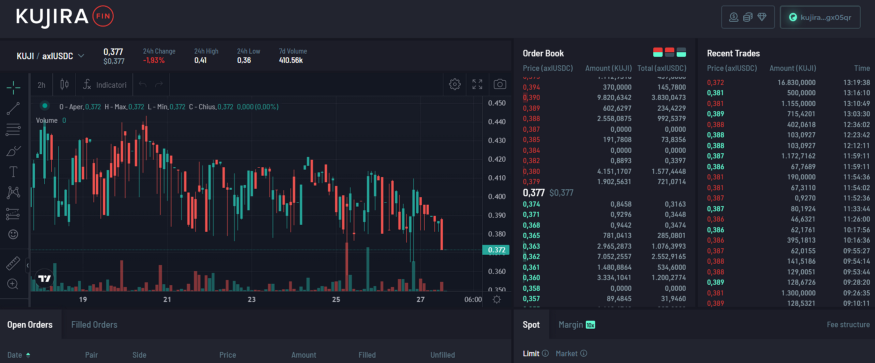The height and width of the screenshot is (363, 875).
Task: Click the 13:19:38 recent trade row
Action: click(788, 82)
